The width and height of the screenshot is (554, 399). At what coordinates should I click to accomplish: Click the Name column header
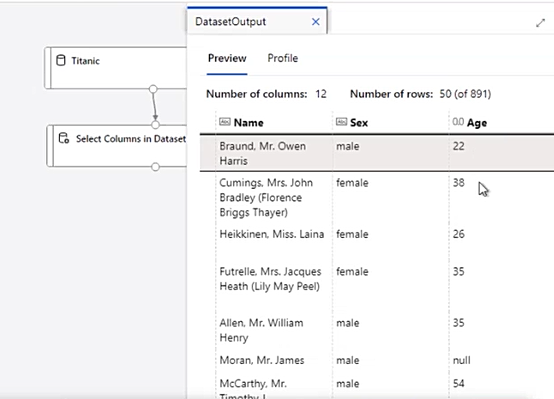click(248, 123)
